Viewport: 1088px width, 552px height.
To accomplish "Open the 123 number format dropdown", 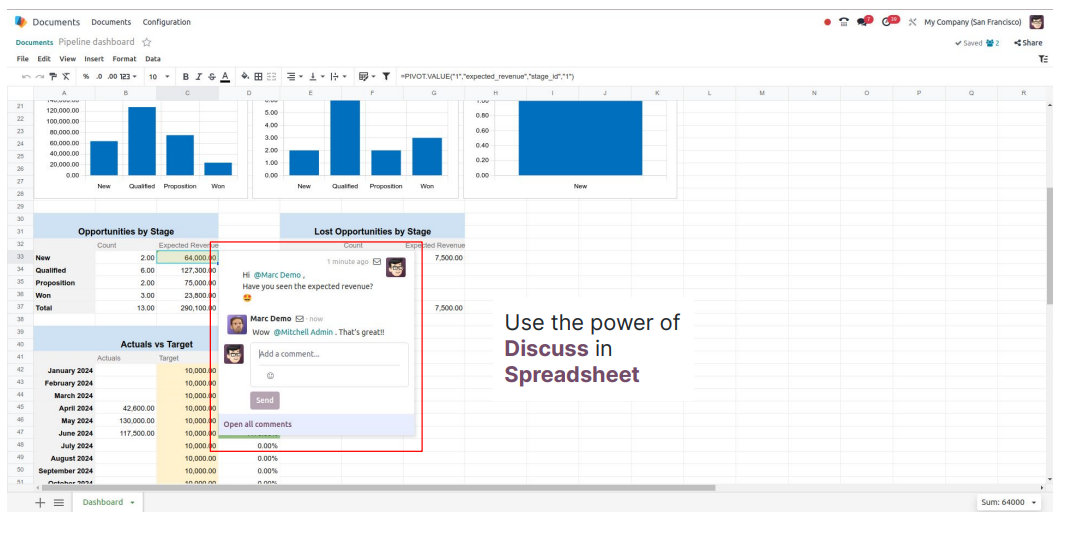I will click(x=128, y=77).
